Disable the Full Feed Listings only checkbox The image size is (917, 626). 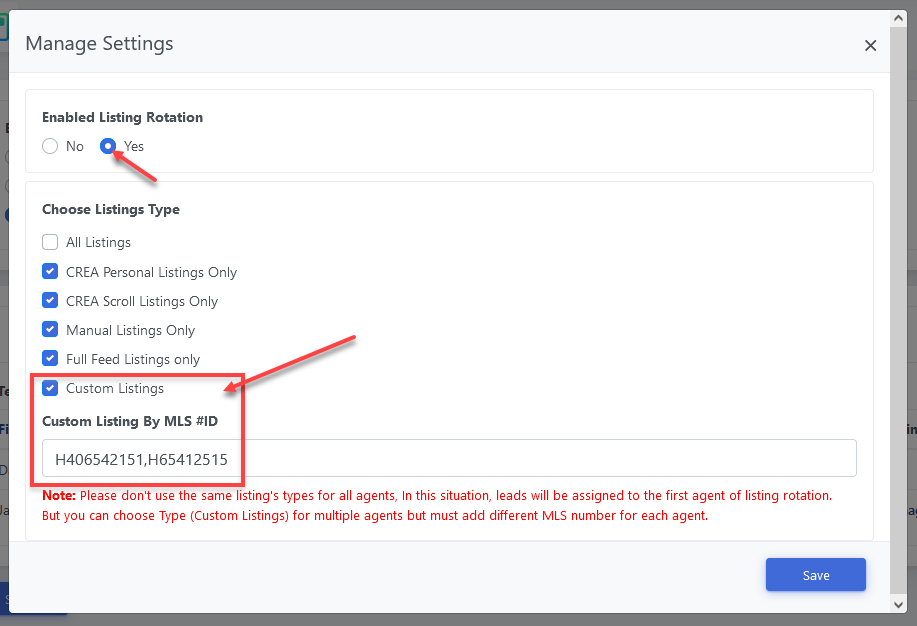pos(50,359)
